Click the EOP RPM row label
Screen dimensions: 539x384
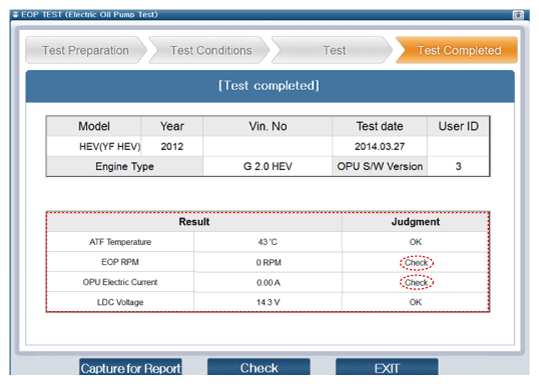click(x=120, y=262)
